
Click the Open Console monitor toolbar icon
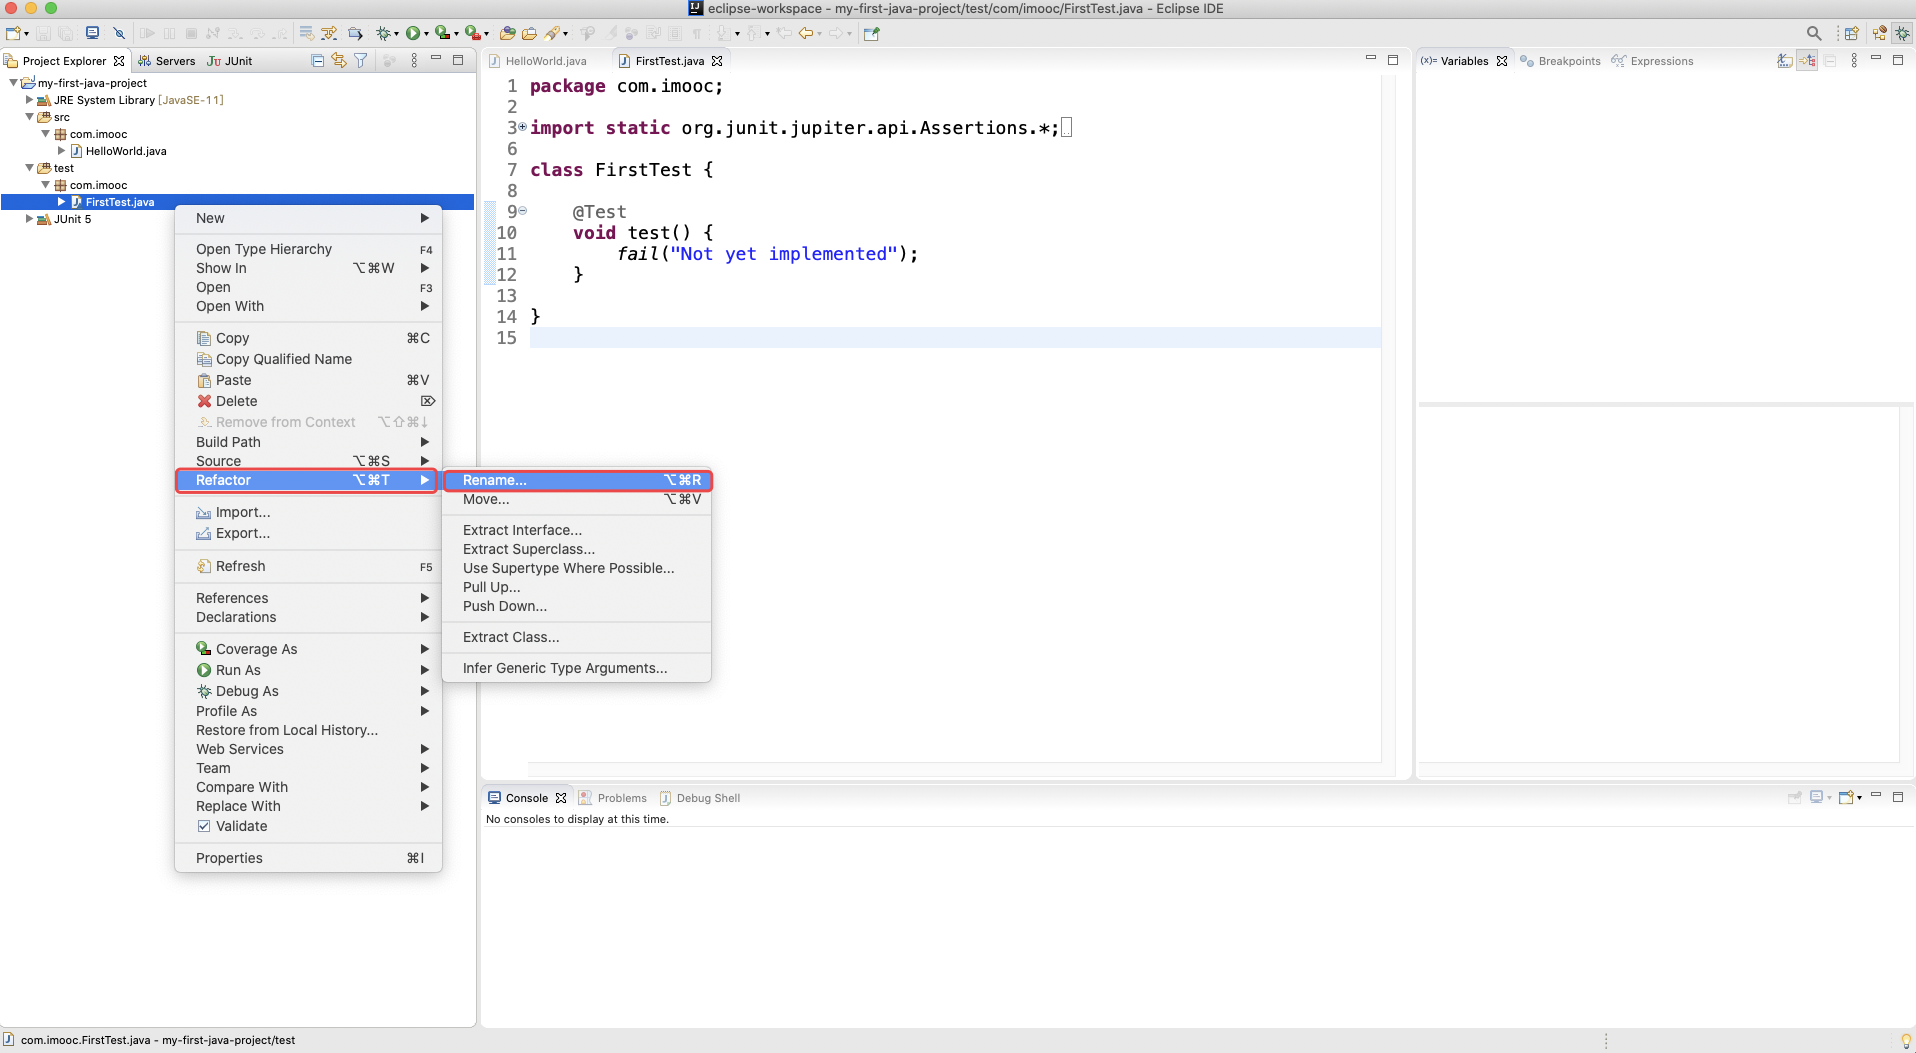pos(92,33)
